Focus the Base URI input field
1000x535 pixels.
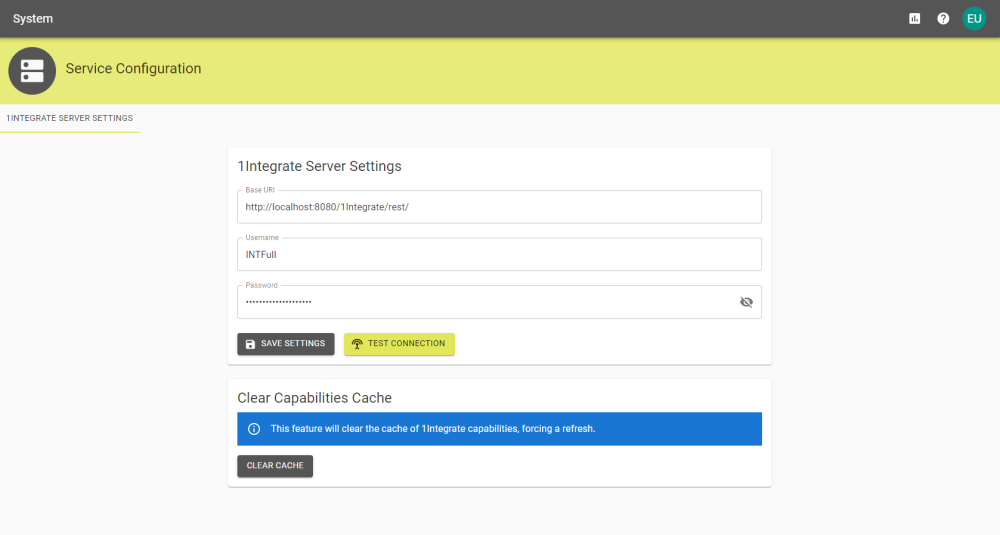coord(499,207)
